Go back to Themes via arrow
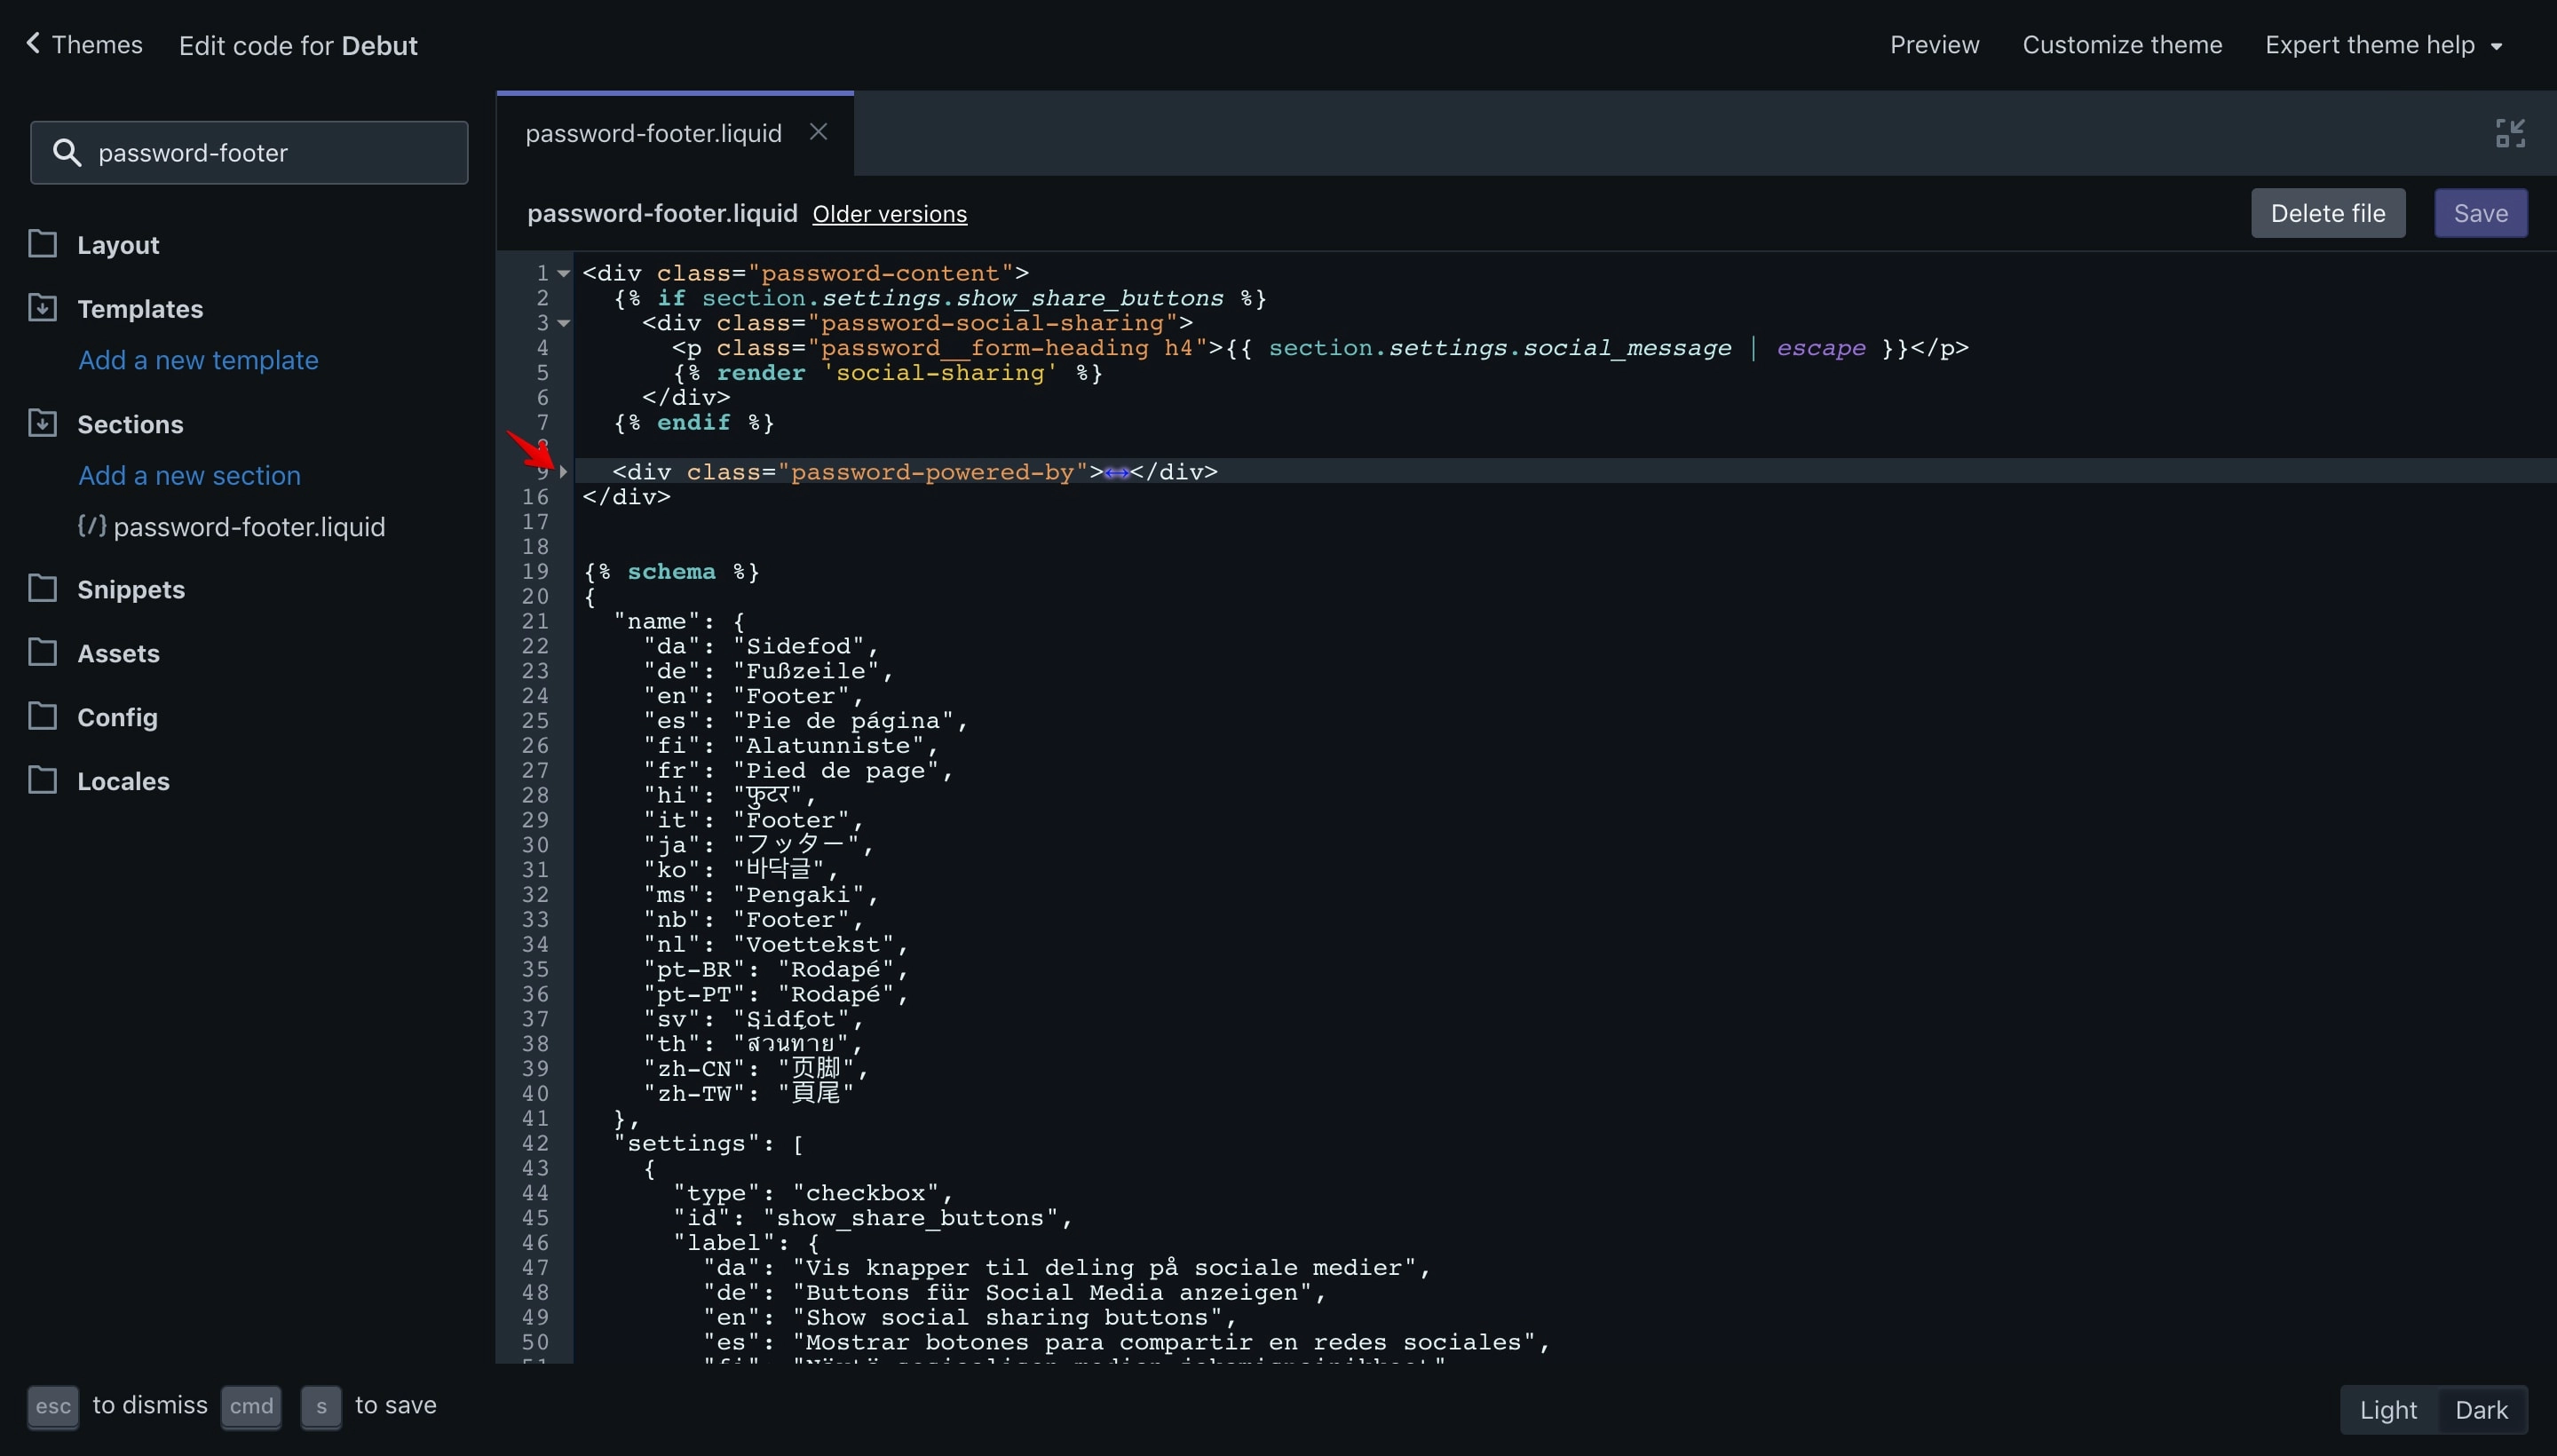The height and width of the screenshot is (1456, 2557). [33, 44]
